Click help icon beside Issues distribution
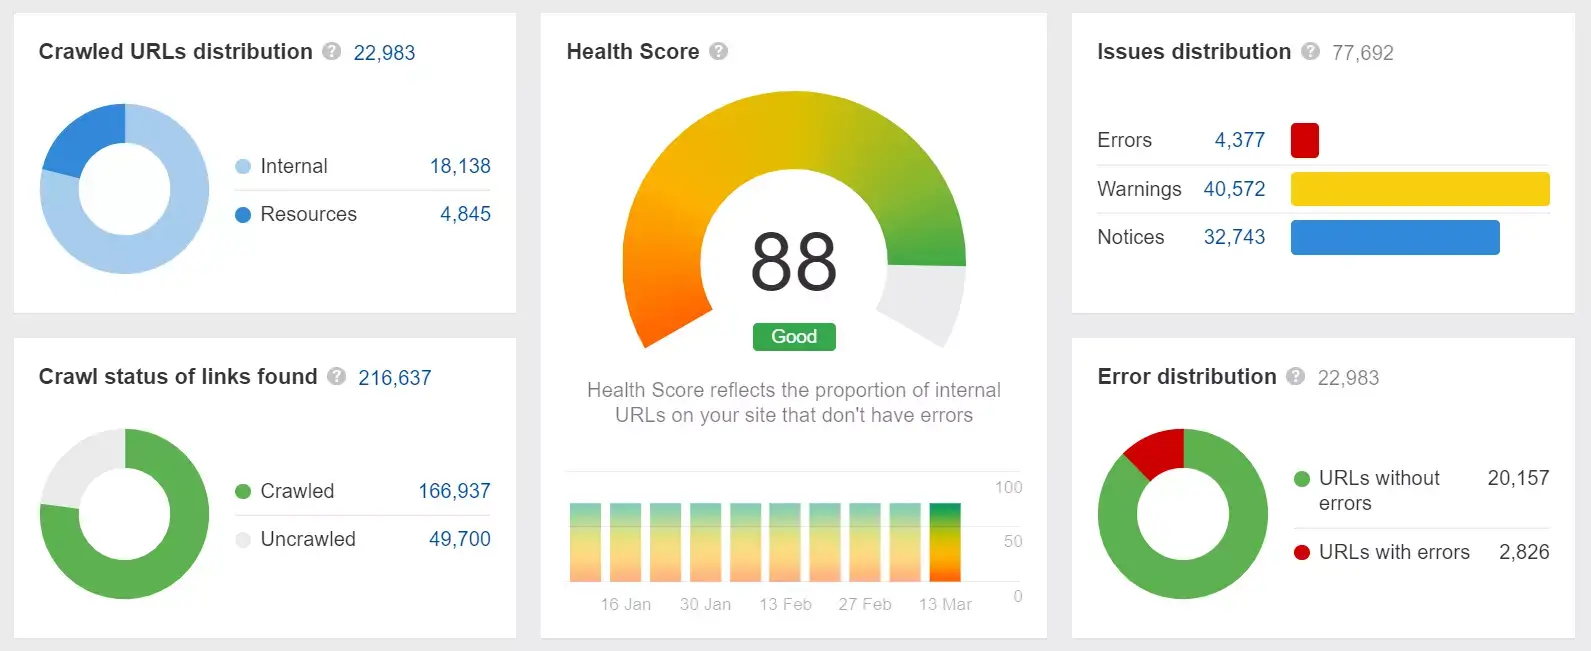The width and height of the screenshot is (1591, 651). [1310, 51]
